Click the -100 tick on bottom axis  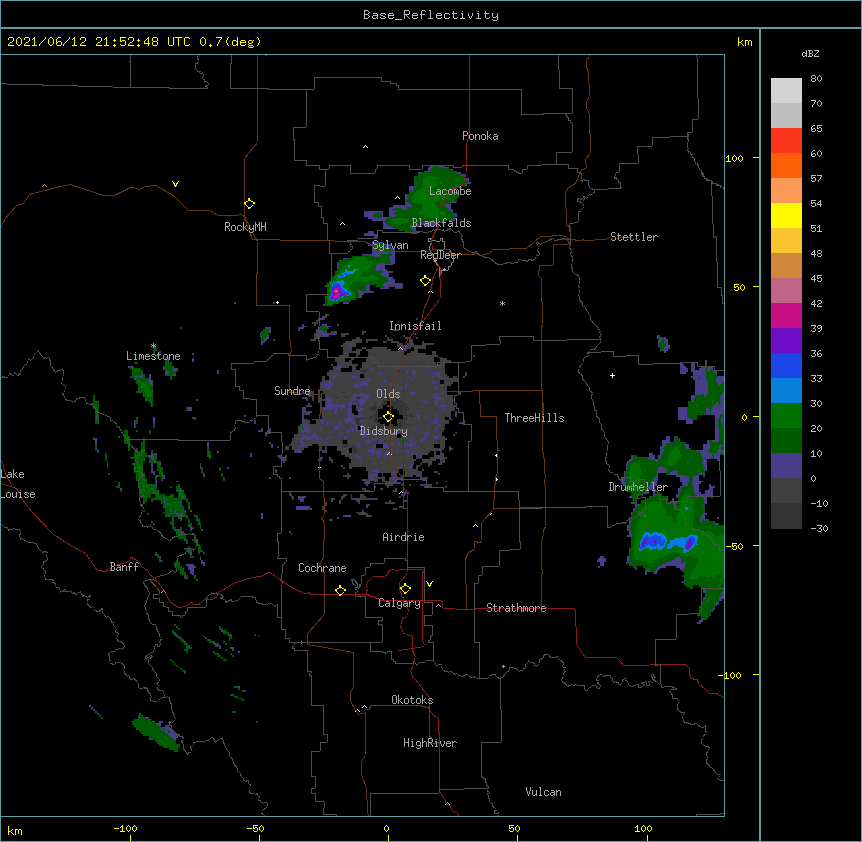(x=125, y=828)
